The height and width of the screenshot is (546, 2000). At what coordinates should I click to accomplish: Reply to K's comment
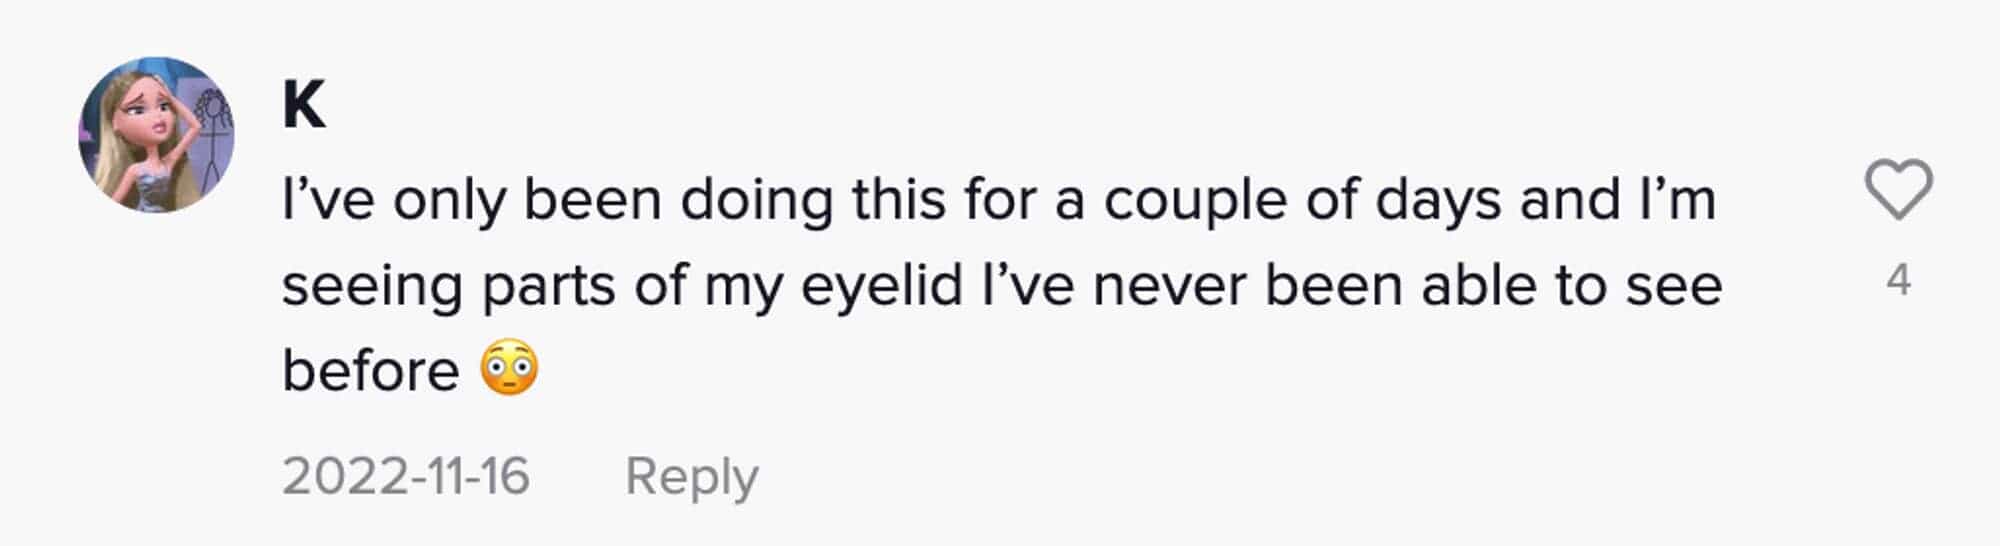coord(691,476)
